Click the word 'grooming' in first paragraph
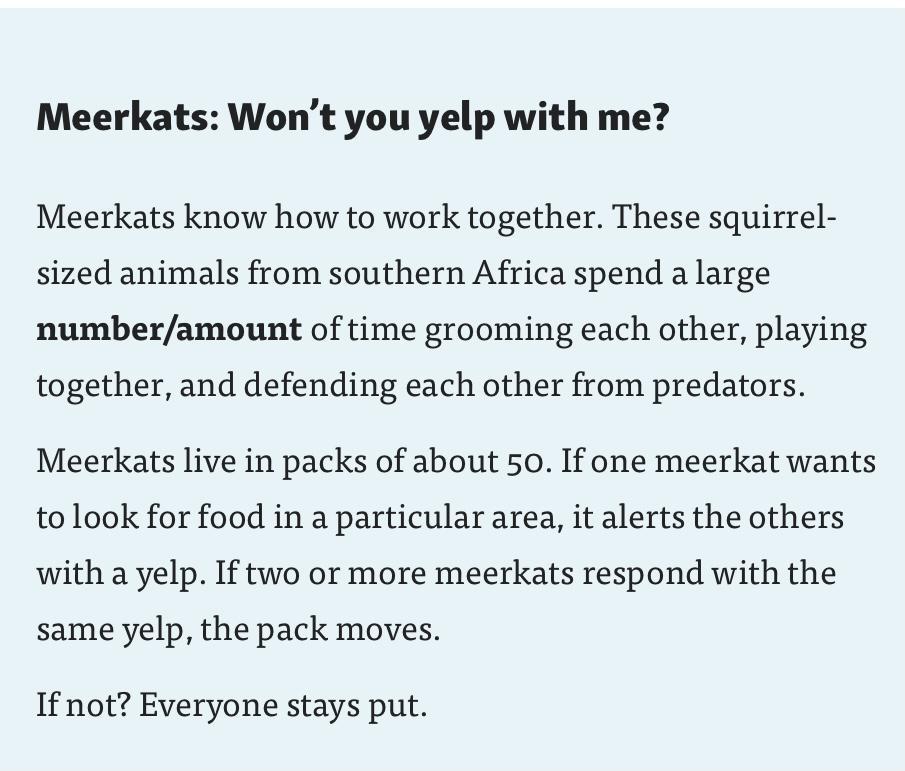The image size is (905, 771). tap(499, 331)
